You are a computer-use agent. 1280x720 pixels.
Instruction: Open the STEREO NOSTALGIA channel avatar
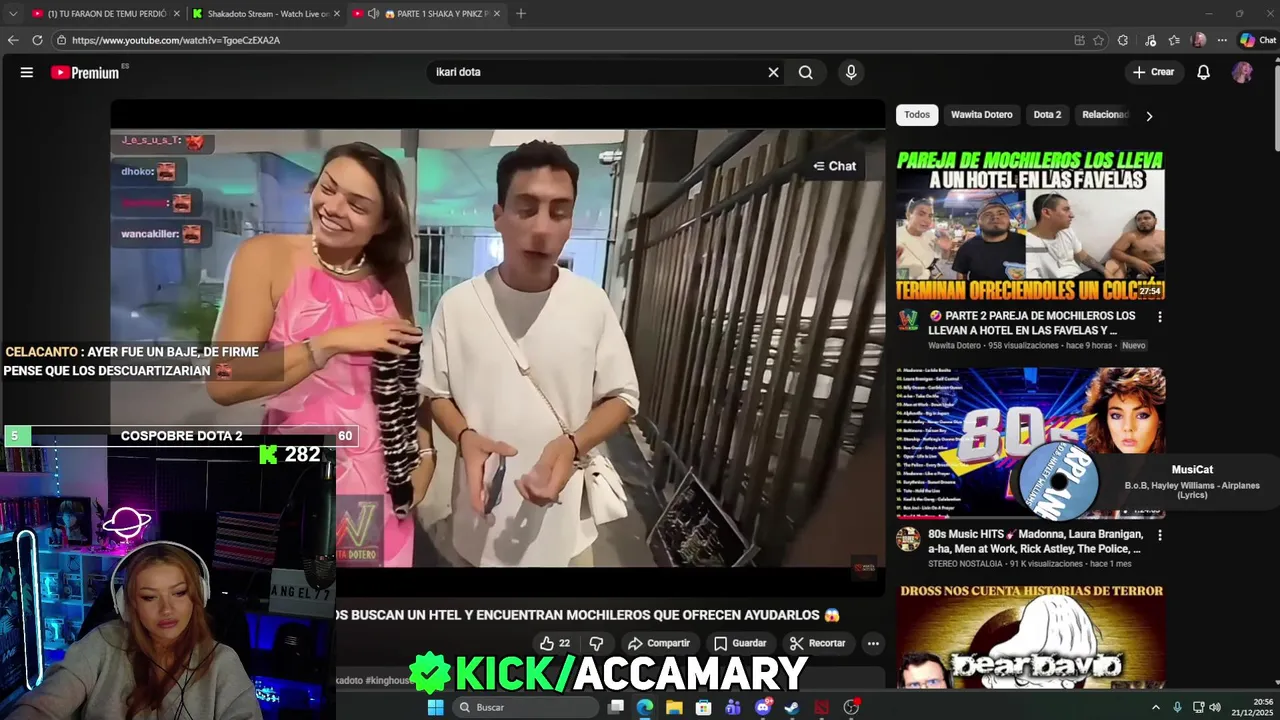[908, 540]
